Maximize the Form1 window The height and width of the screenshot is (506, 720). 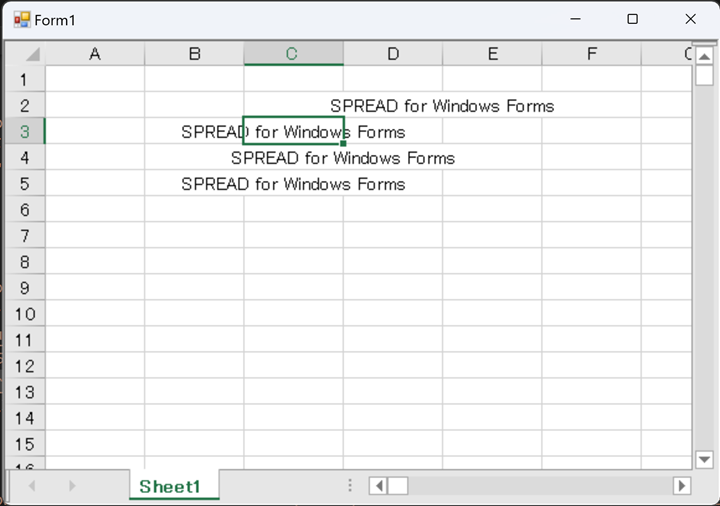632,19
